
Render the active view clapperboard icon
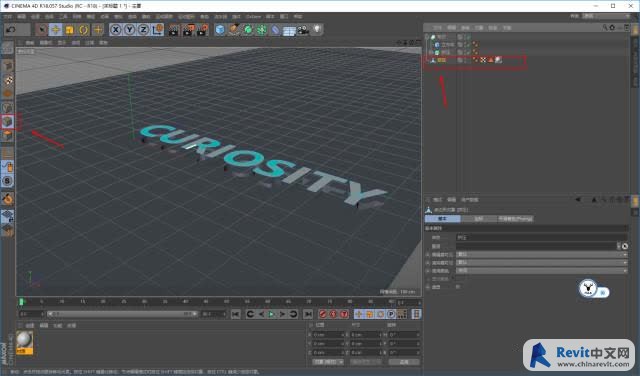(173, 30)
